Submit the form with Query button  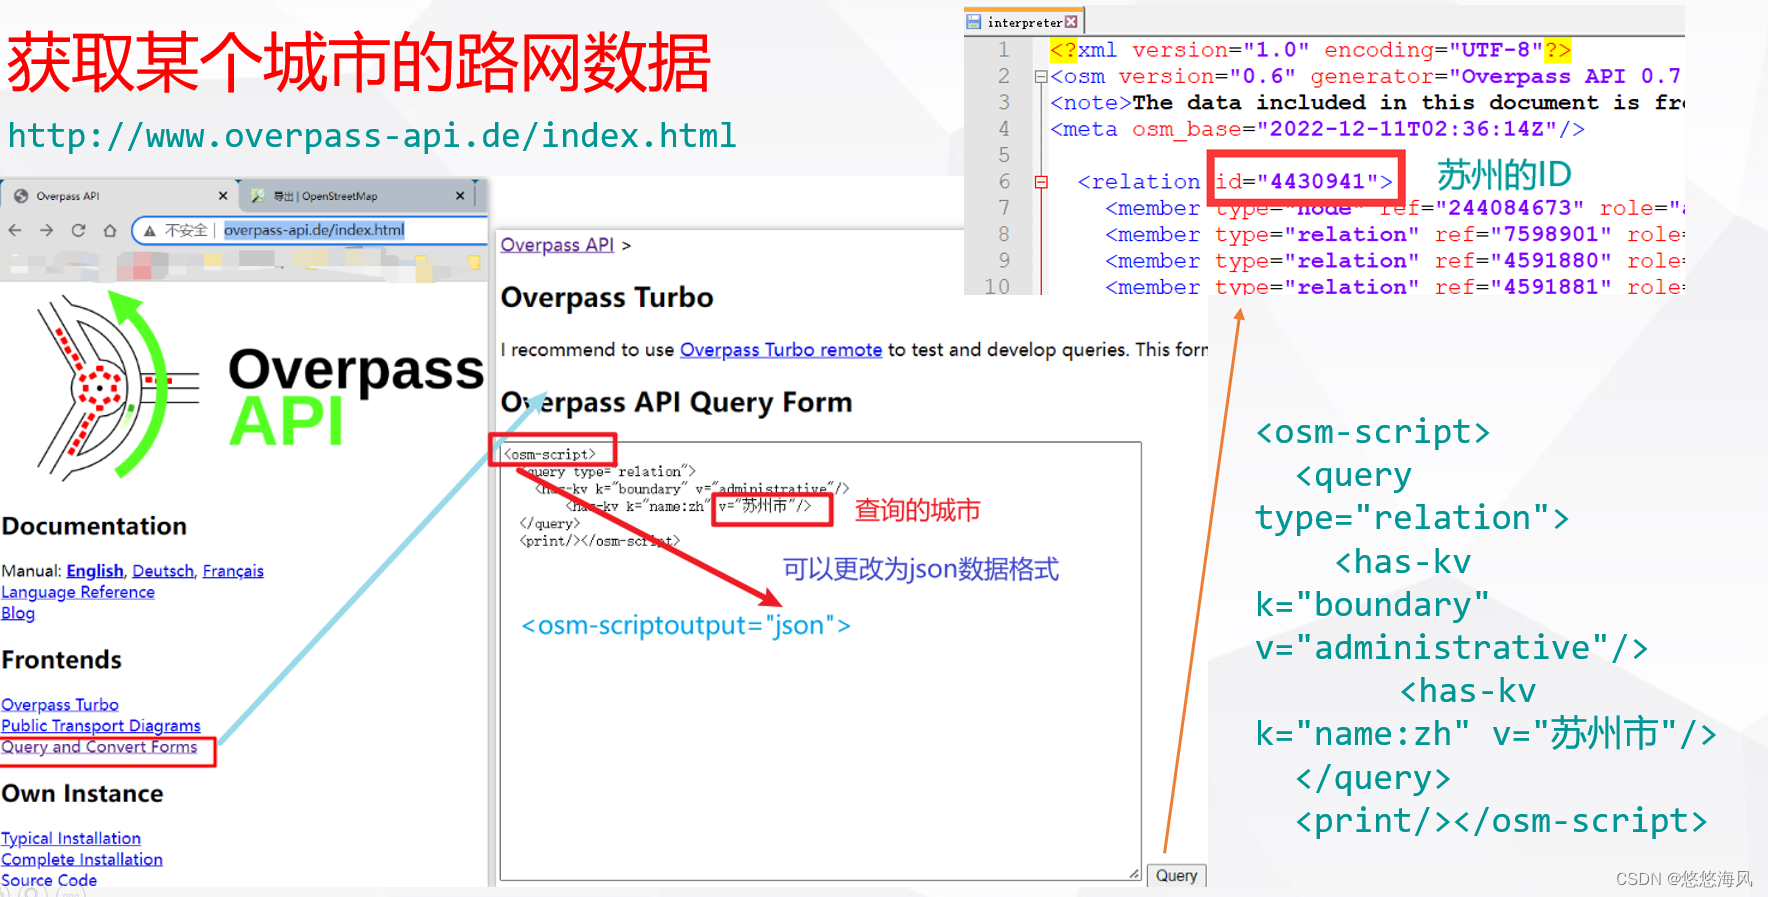point(1176,875)
